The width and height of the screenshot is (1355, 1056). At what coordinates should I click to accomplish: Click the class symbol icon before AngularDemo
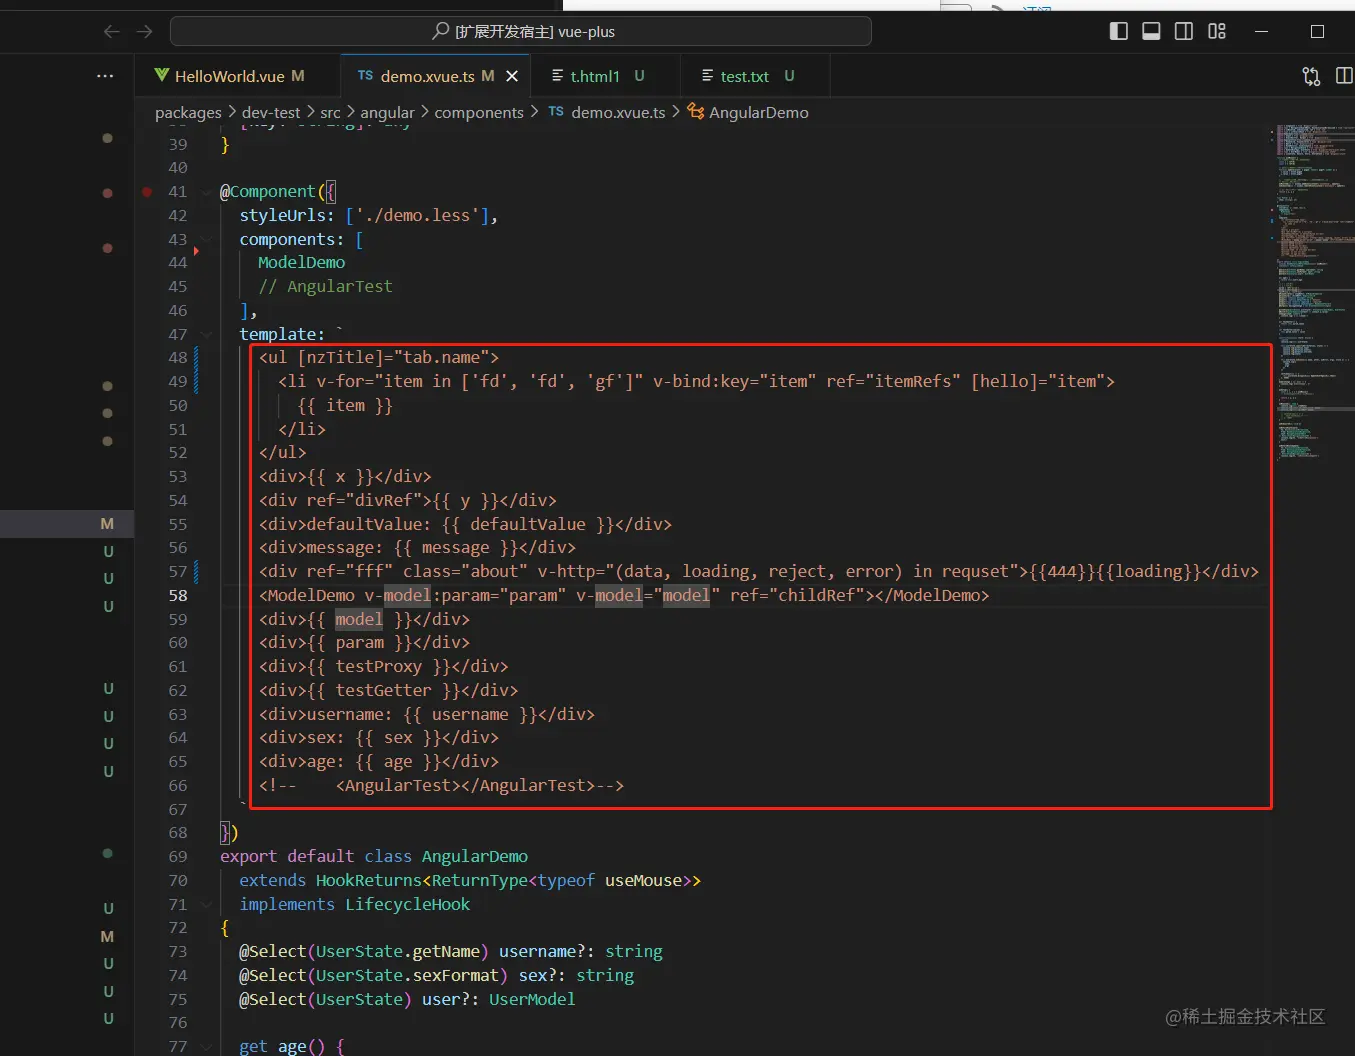click(x=695, y=112)
